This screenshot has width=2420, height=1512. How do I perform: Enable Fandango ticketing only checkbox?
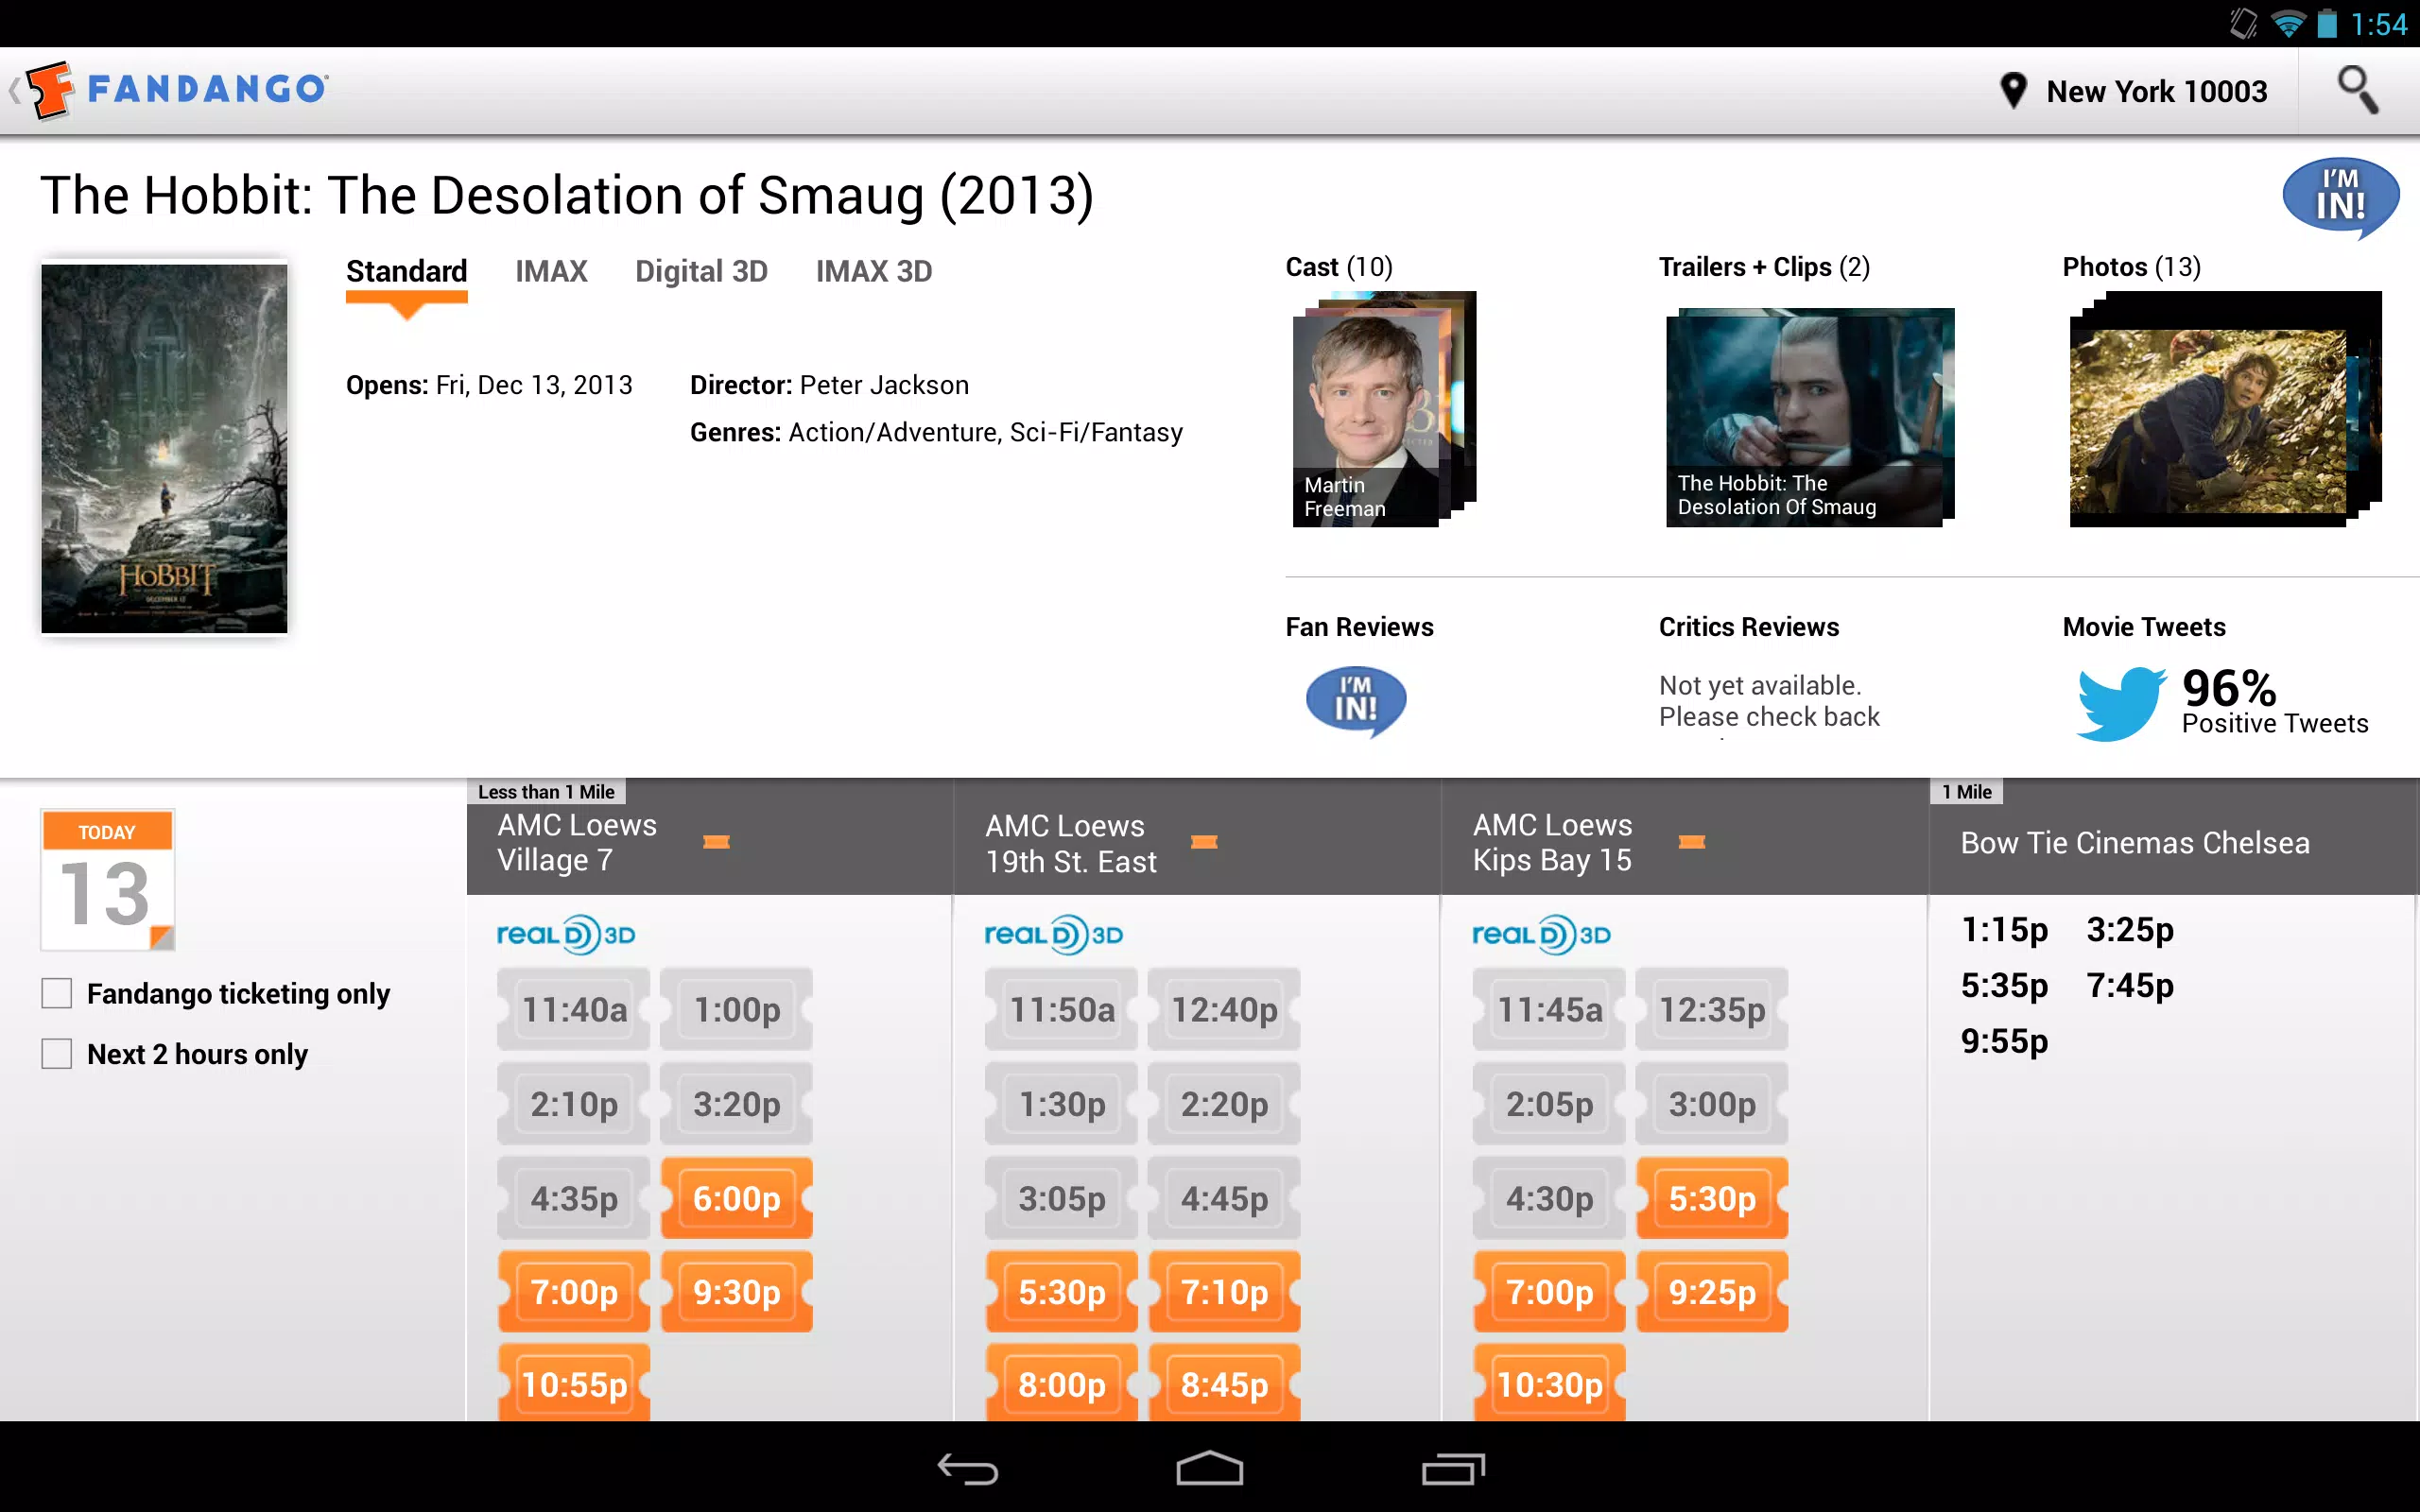click(57, 993)
